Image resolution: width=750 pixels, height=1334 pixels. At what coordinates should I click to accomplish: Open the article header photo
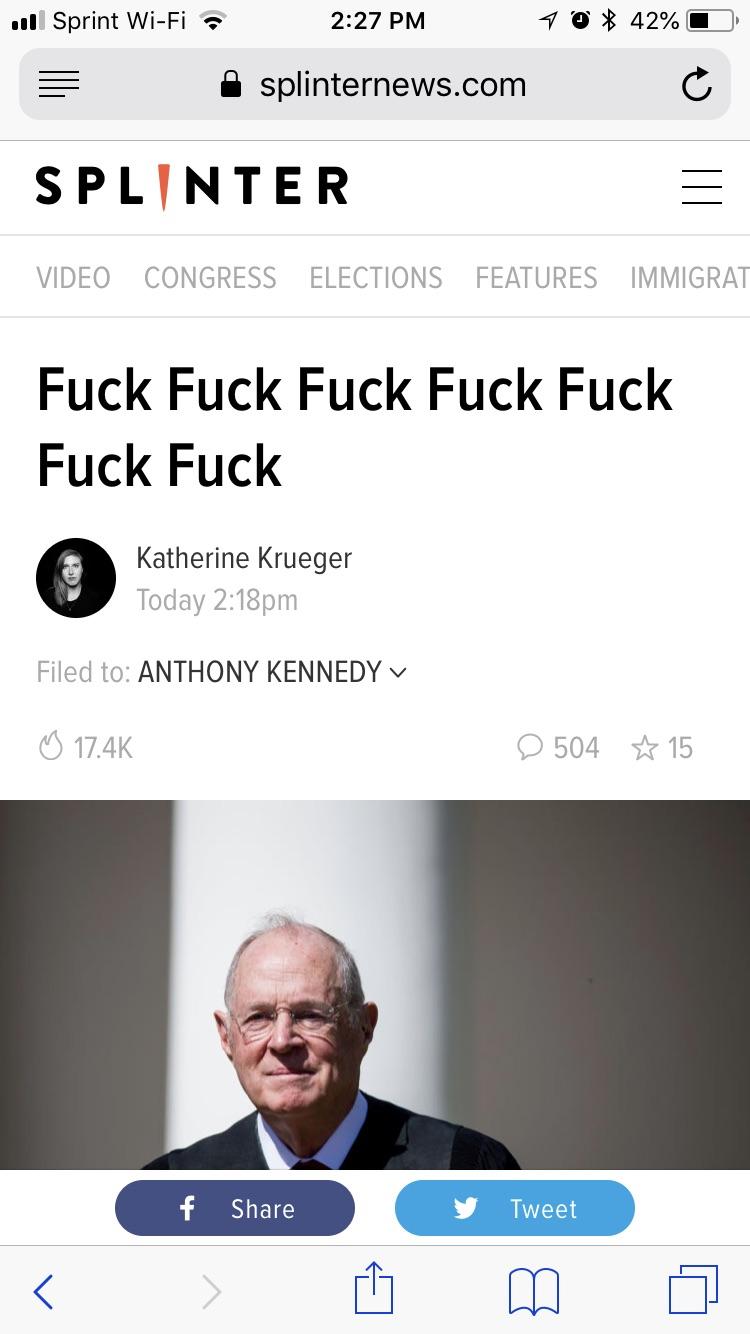click(375, 985)
